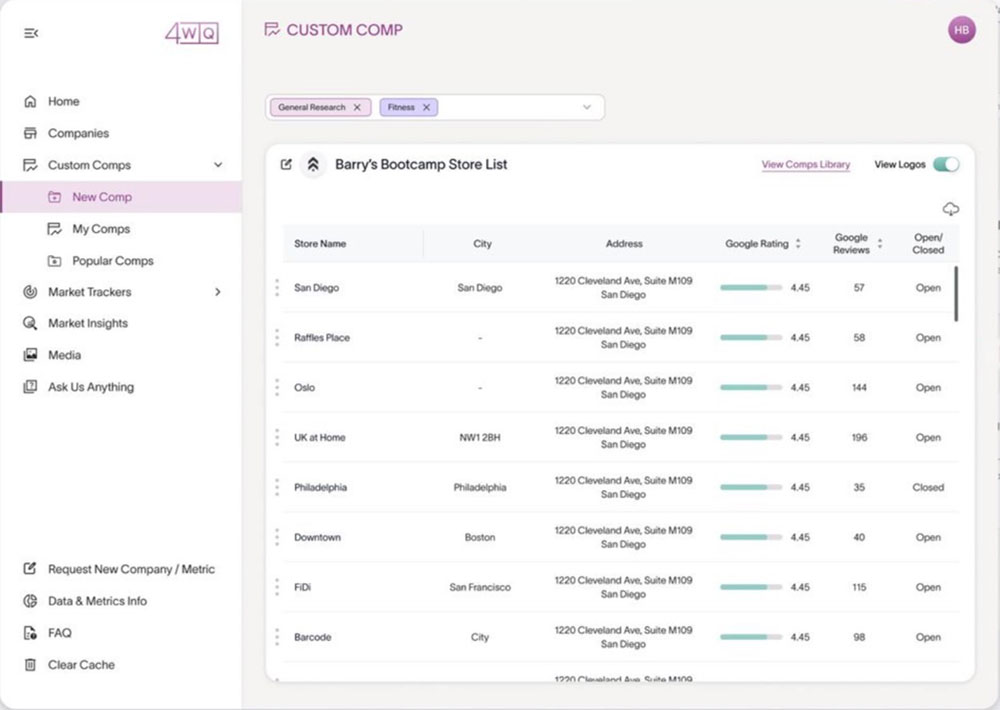Click the My Comps icon
Screen dimensions: 1000x710
(x=54, y=229)
